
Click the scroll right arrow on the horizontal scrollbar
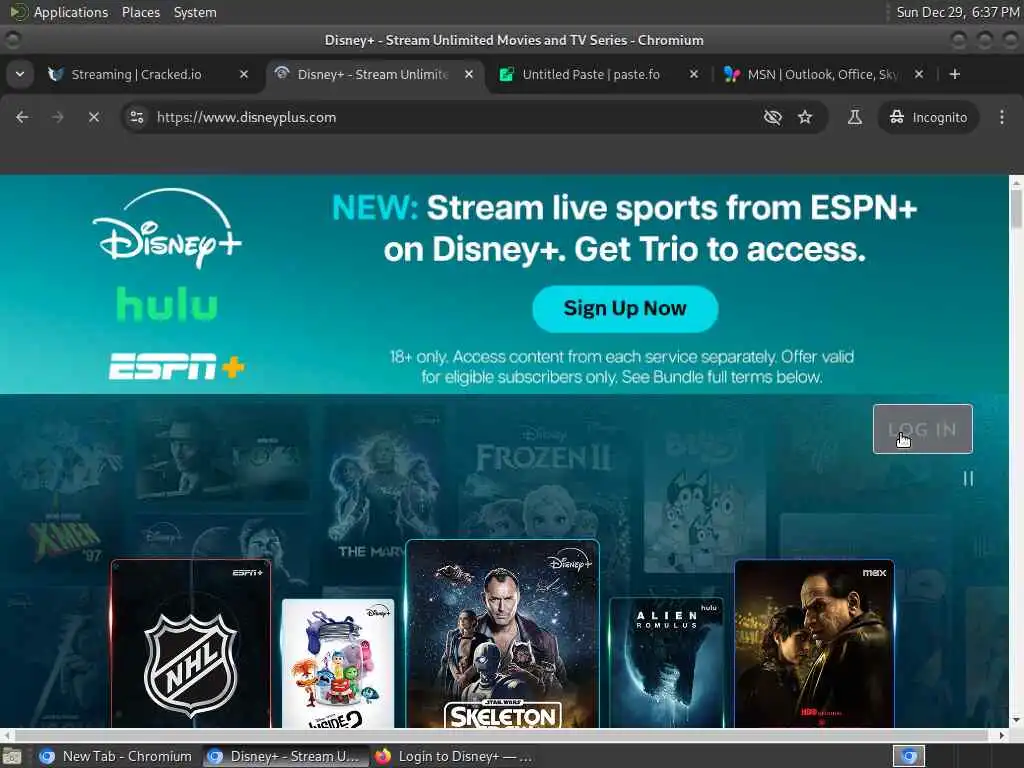point(1002,735)
